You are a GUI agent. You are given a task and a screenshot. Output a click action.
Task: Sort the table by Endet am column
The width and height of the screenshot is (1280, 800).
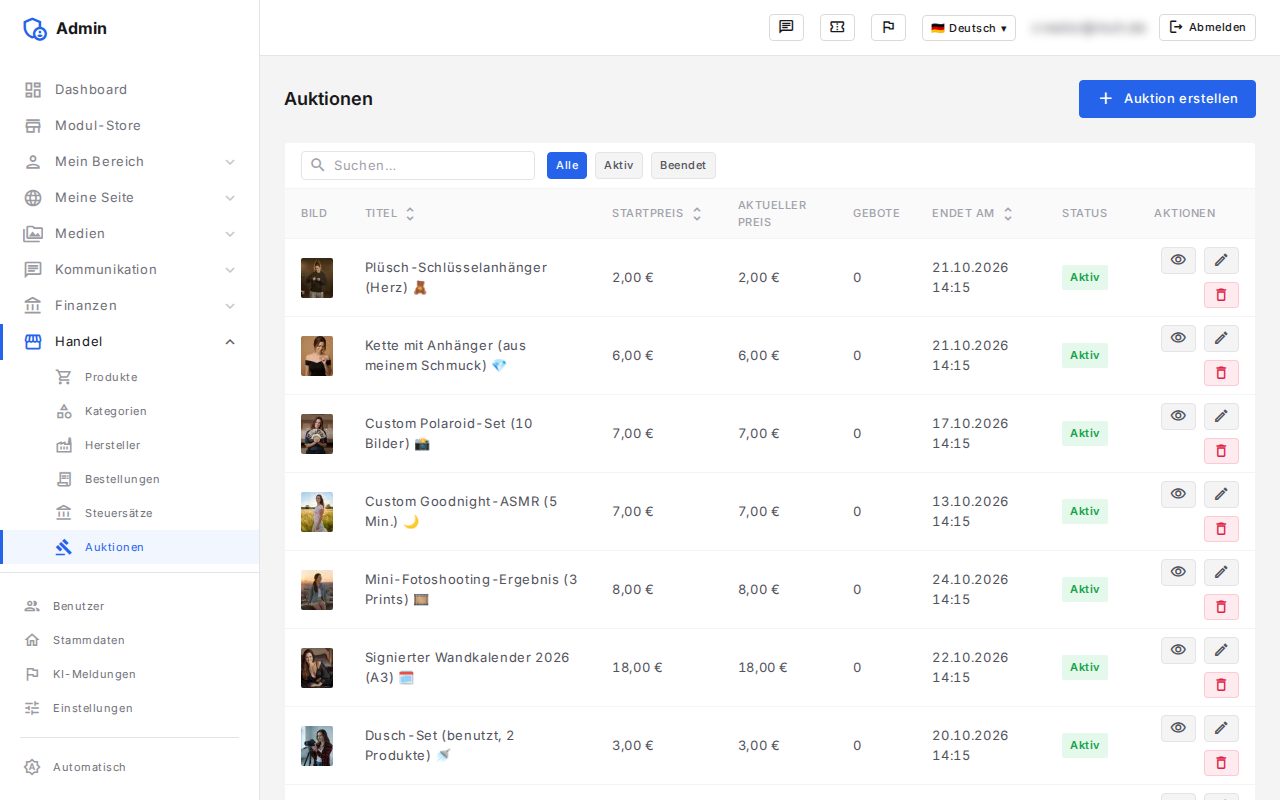coord(973,213)
